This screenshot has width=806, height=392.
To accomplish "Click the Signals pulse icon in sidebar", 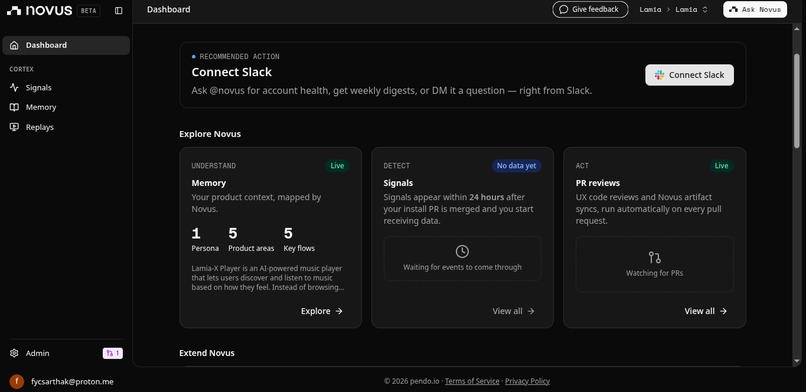I will point(14,88).
